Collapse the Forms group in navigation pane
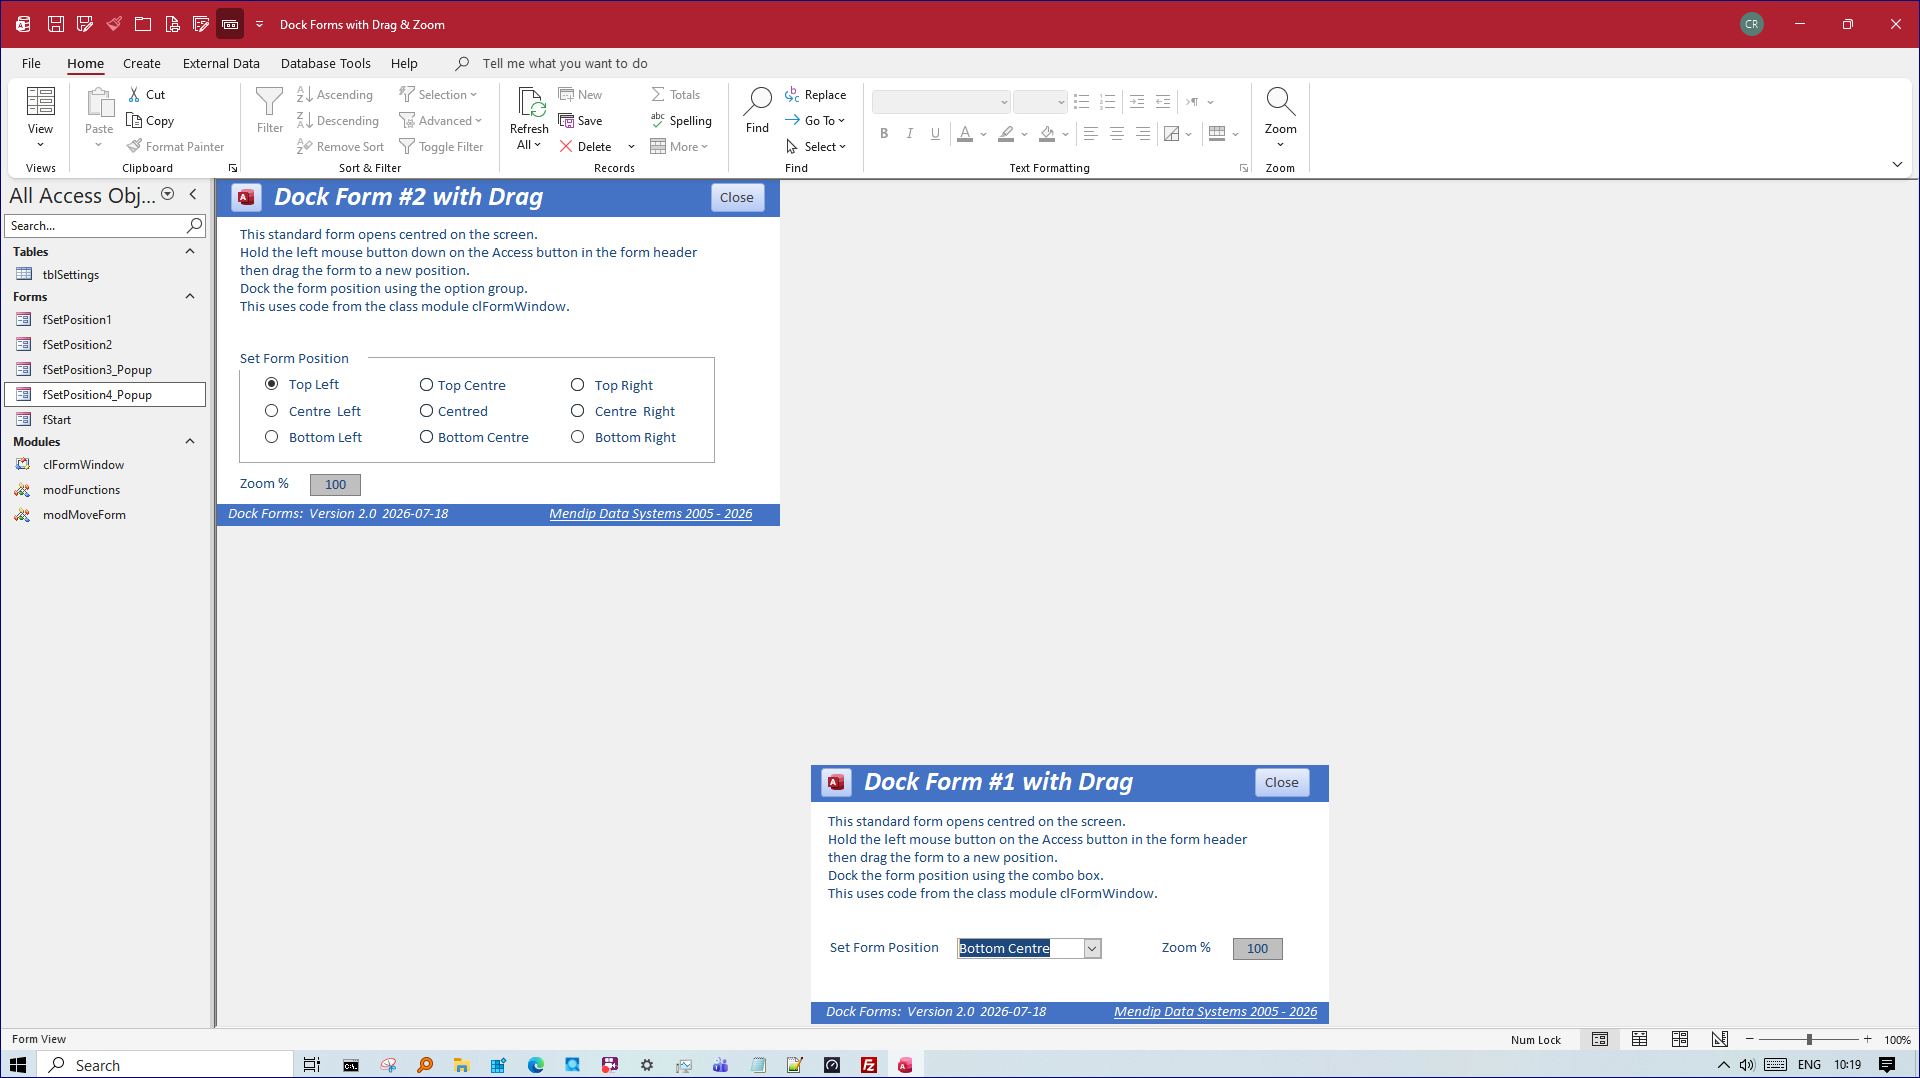 tap(190, 297)
